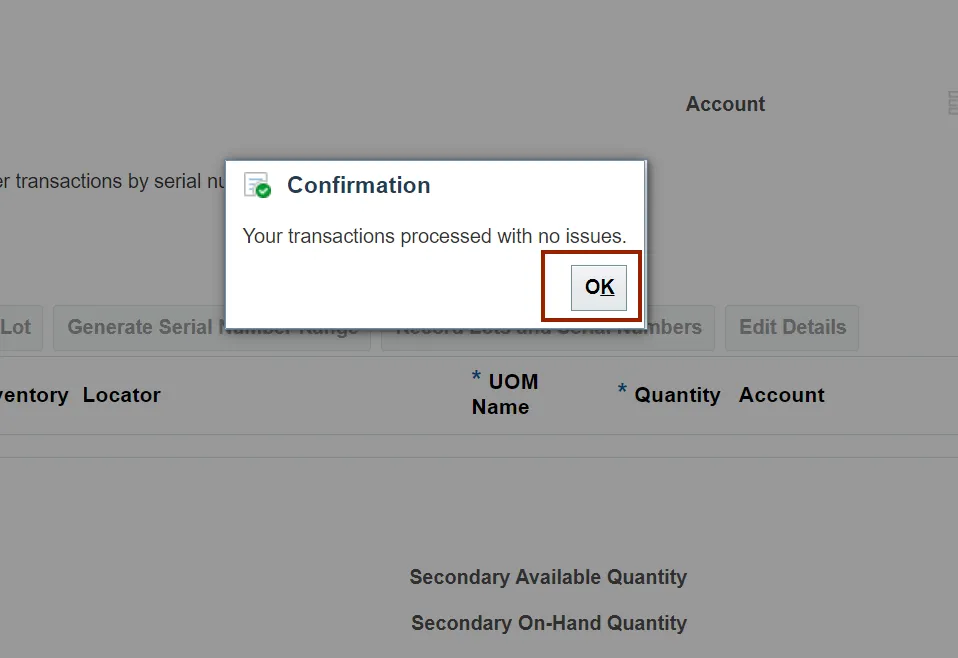The width and height of the screenshot is (958, 658).
Task: Click the 'transactions by serial' text
Action: (x=110, y=182)
